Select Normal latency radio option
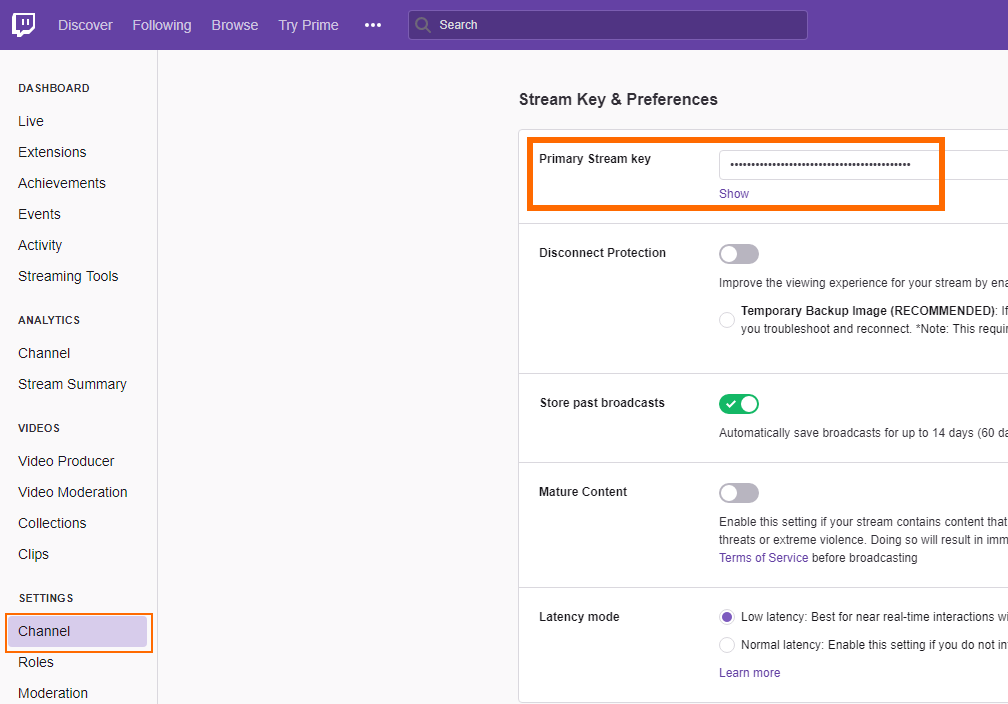This screenshot has width=1008, height=704. point(727,645)
